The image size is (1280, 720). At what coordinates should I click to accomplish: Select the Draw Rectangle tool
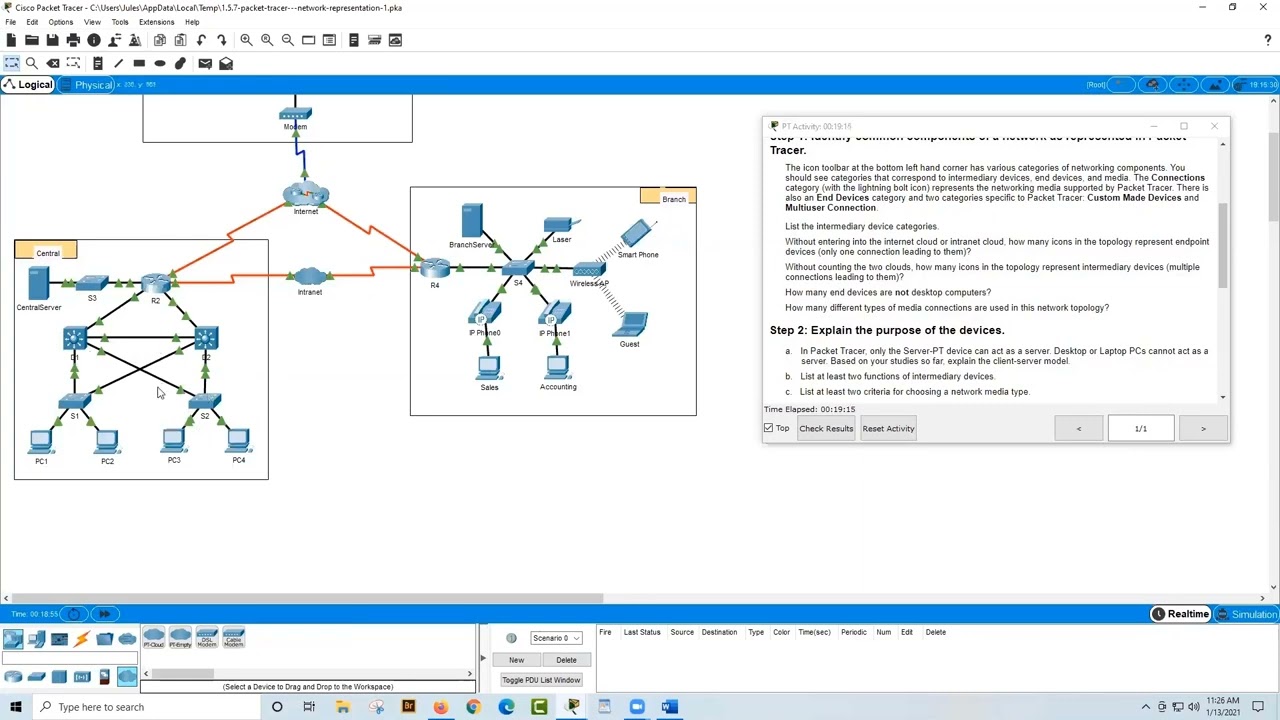[139, 63]
